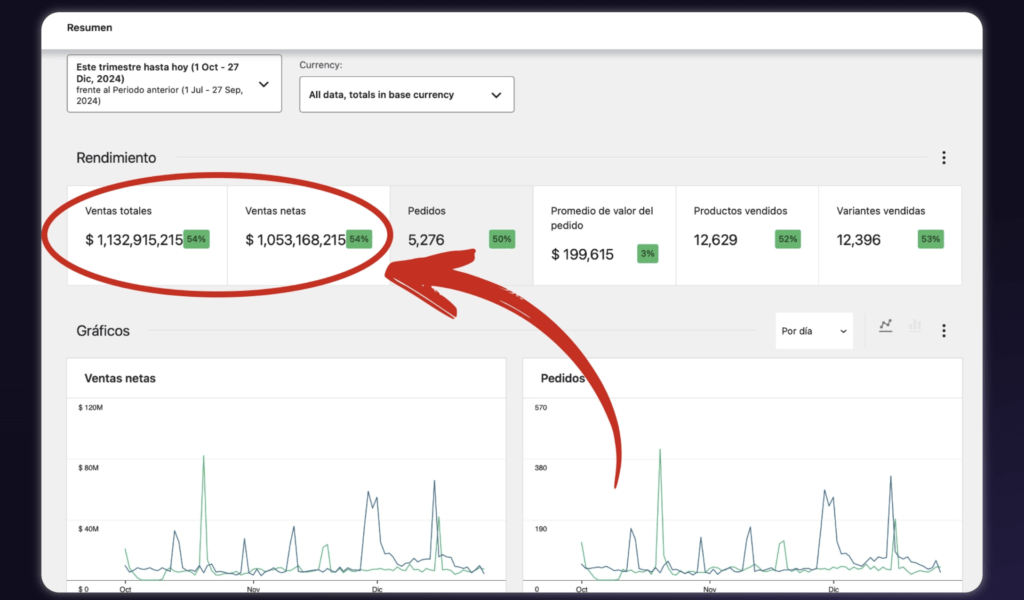Click the 50% badge on Pedidos
Screen dimensions: 1024x600
pos(502,239)
